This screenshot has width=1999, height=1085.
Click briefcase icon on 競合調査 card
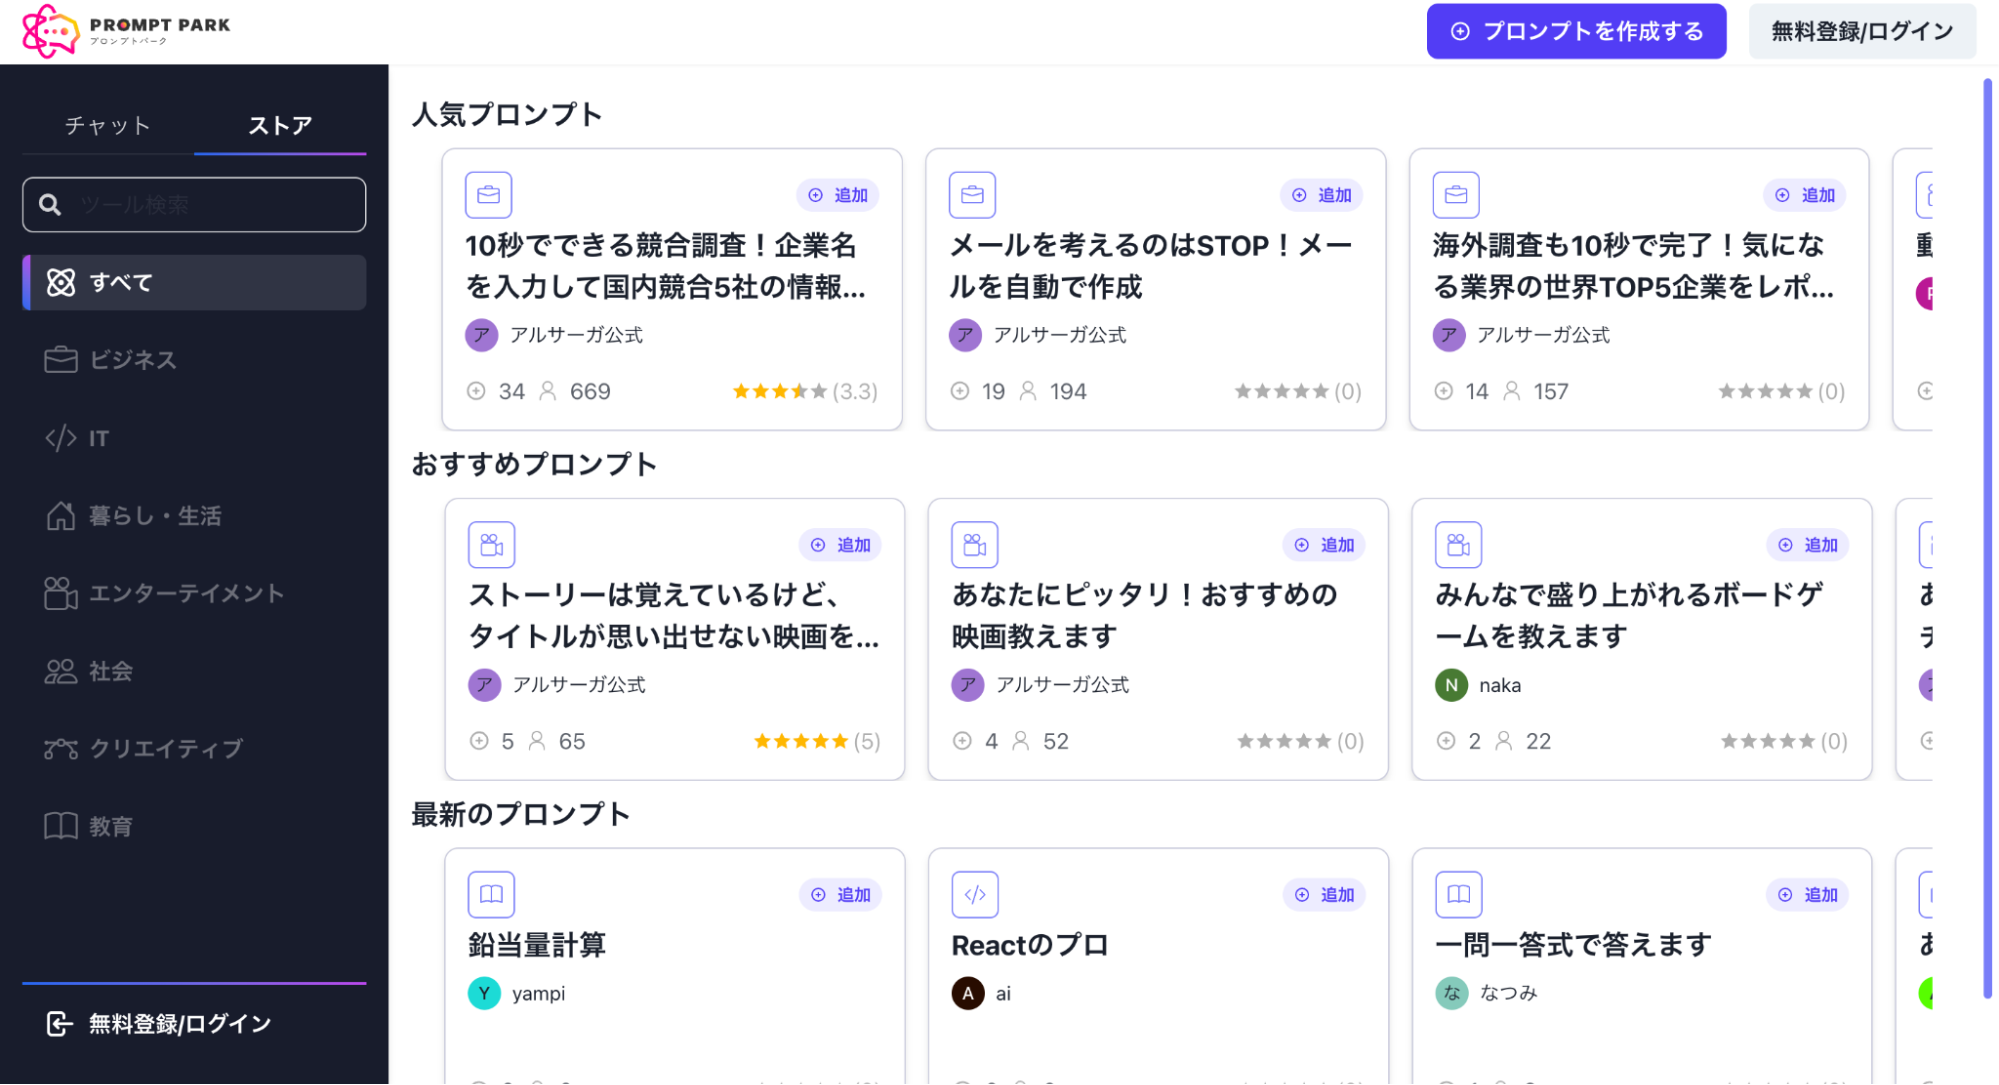488,195
